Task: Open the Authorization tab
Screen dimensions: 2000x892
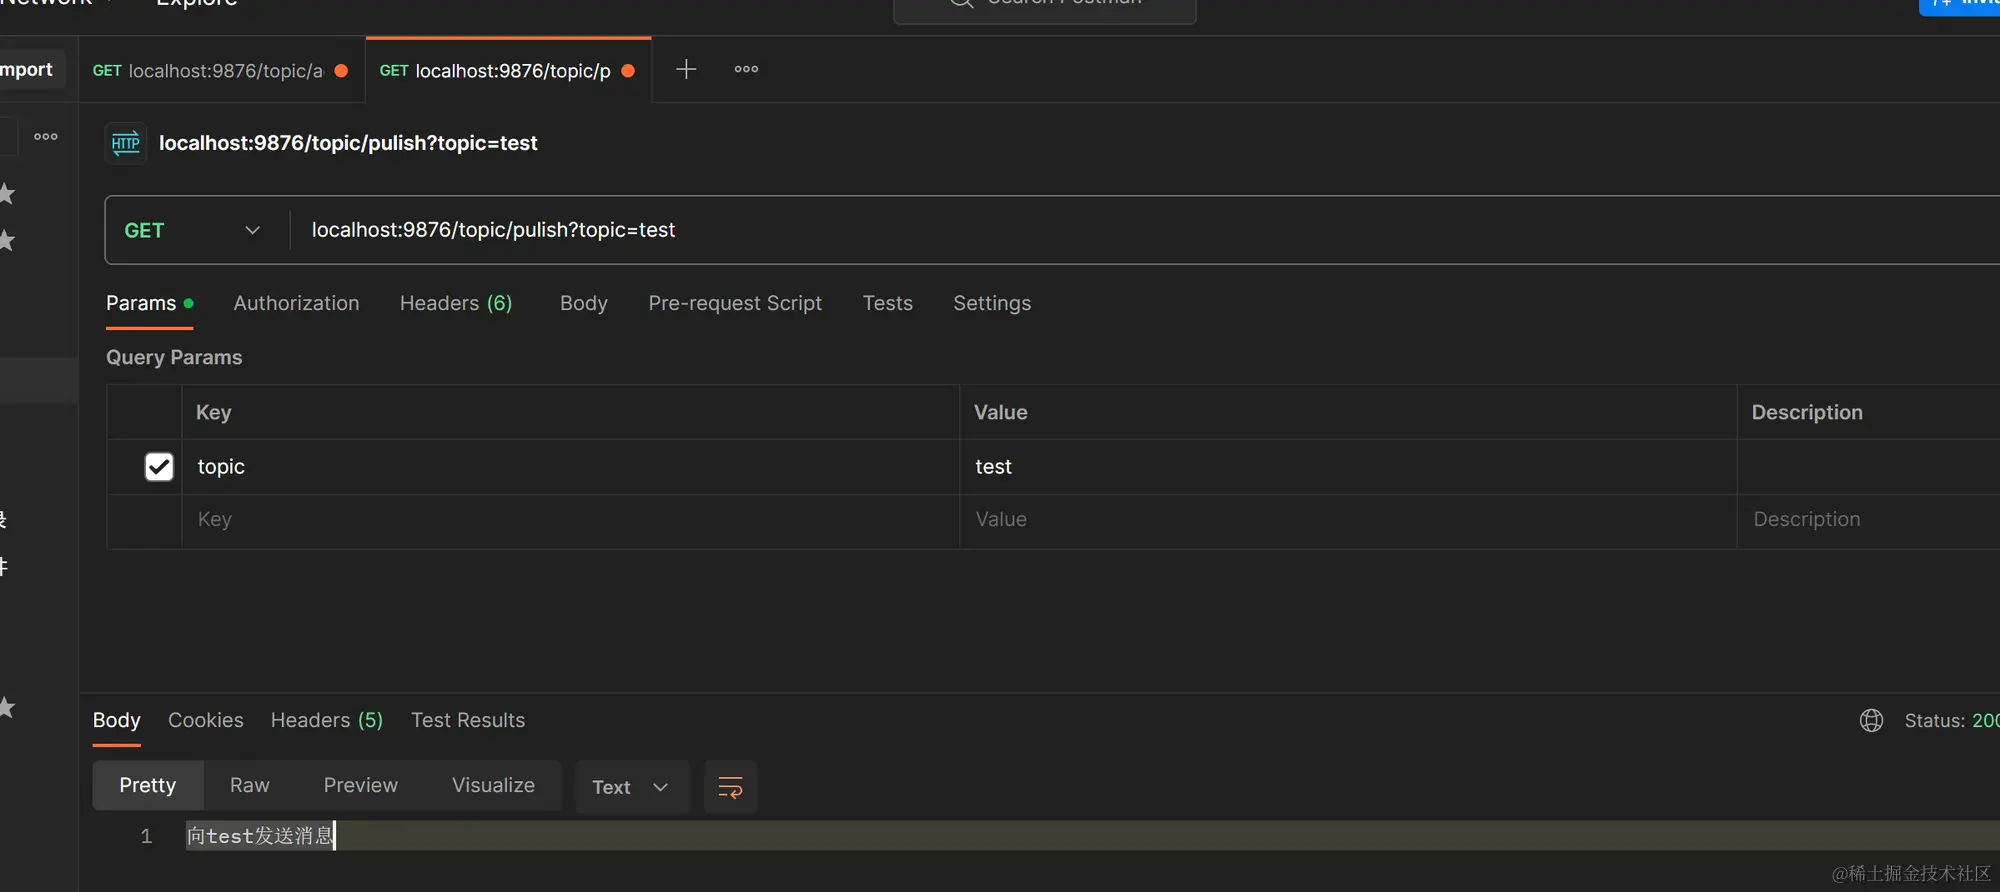Action: [296, 303]
